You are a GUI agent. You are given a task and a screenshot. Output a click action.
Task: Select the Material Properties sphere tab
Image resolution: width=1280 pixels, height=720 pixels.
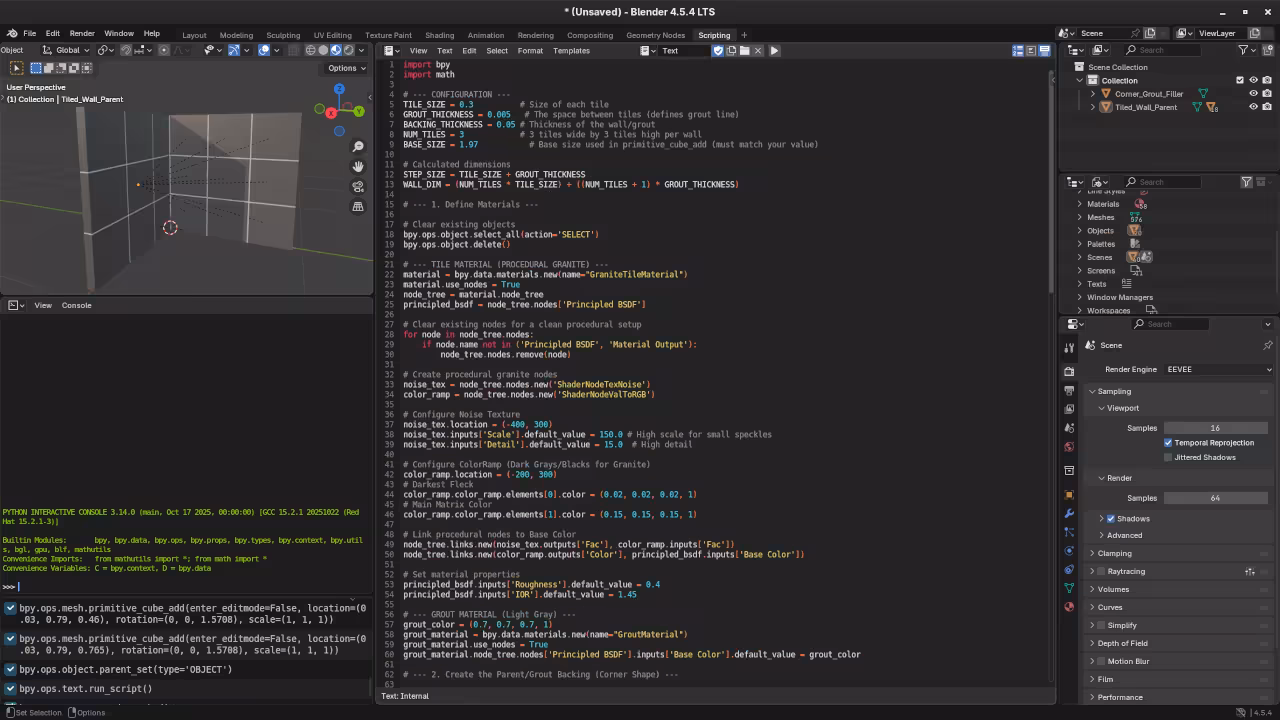[1069, 606]
